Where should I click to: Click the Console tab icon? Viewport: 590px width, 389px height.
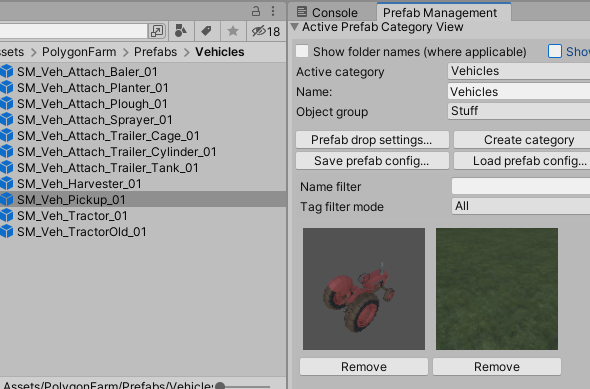point(301,12)
